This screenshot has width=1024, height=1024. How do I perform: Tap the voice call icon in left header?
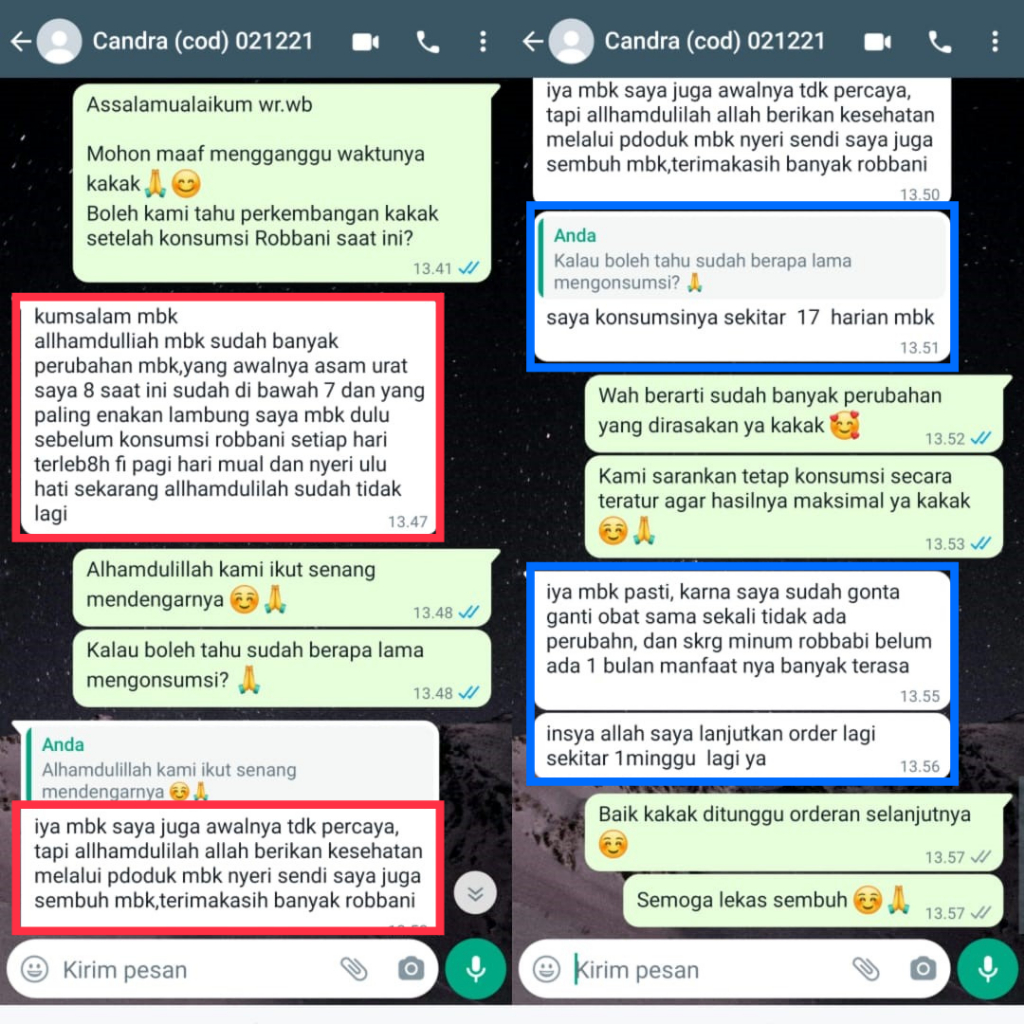tap(428, 42)
